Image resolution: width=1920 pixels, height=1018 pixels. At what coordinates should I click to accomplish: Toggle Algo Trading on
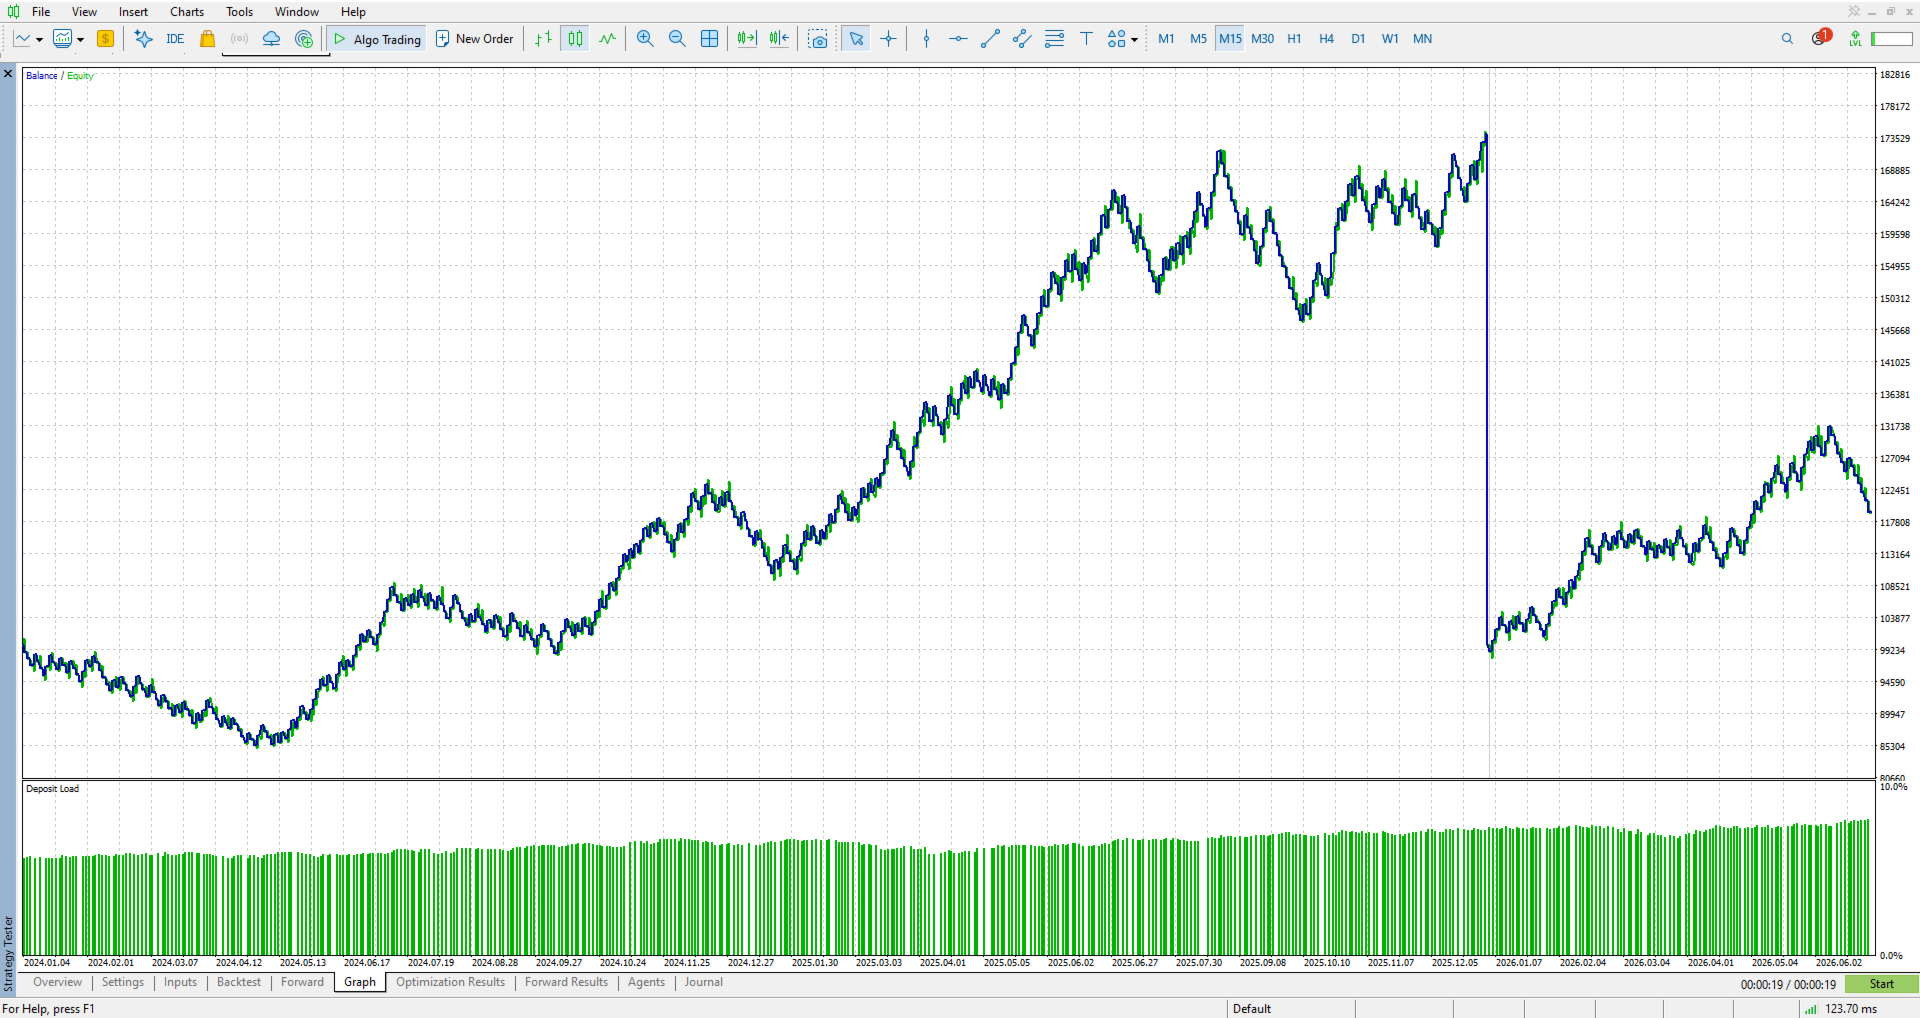tap(377, 39)
